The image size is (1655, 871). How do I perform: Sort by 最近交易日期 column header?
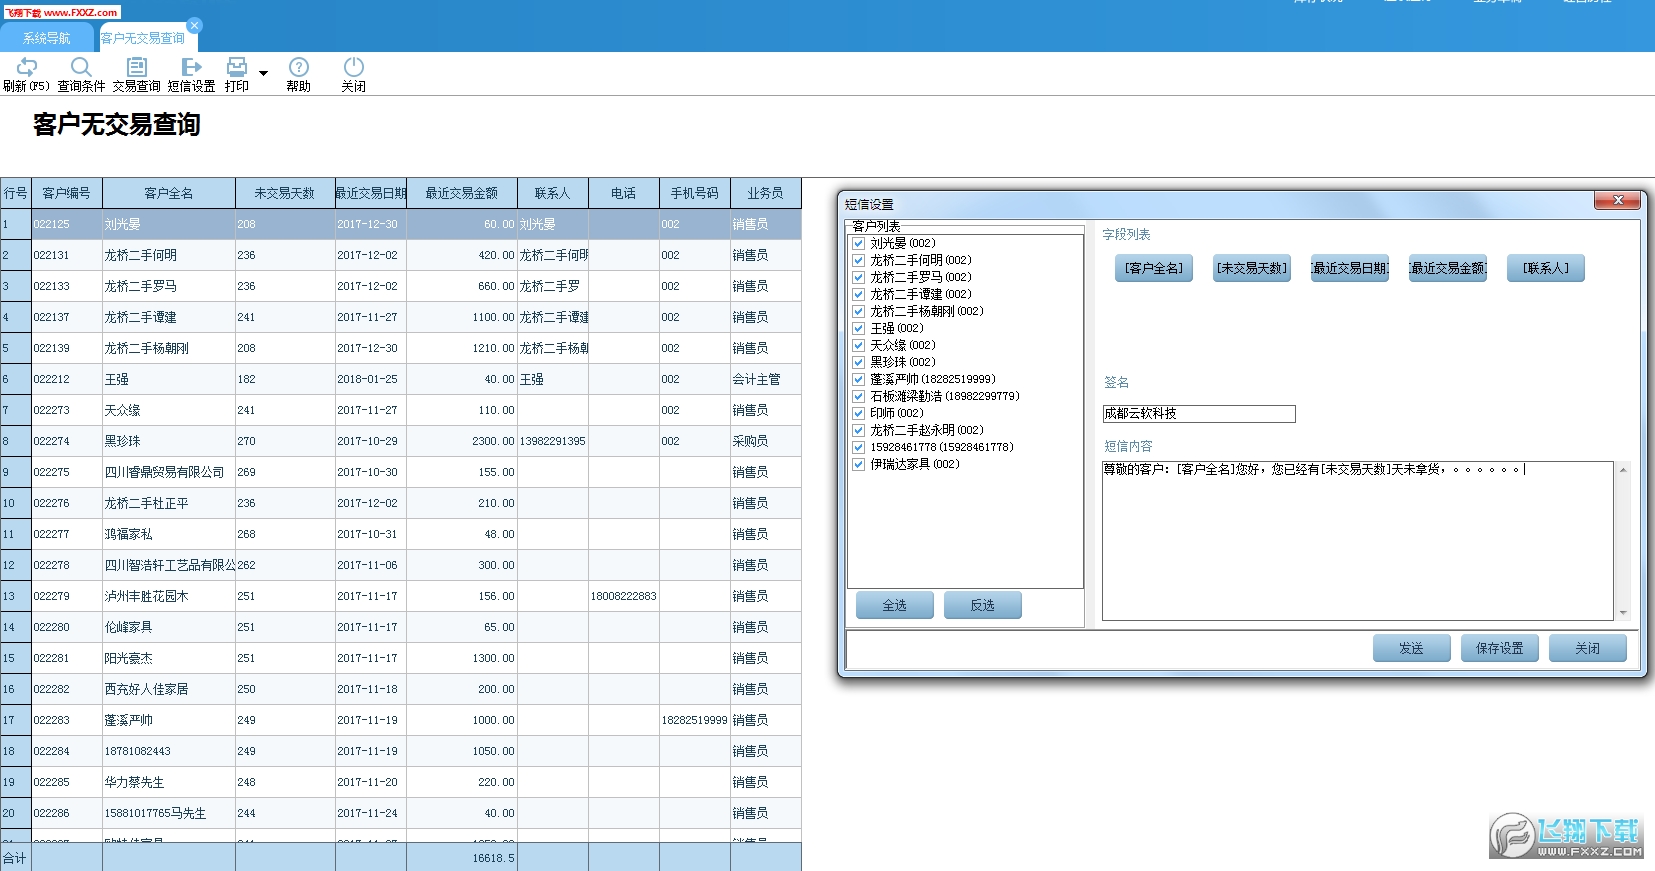(x=371, y=193)
